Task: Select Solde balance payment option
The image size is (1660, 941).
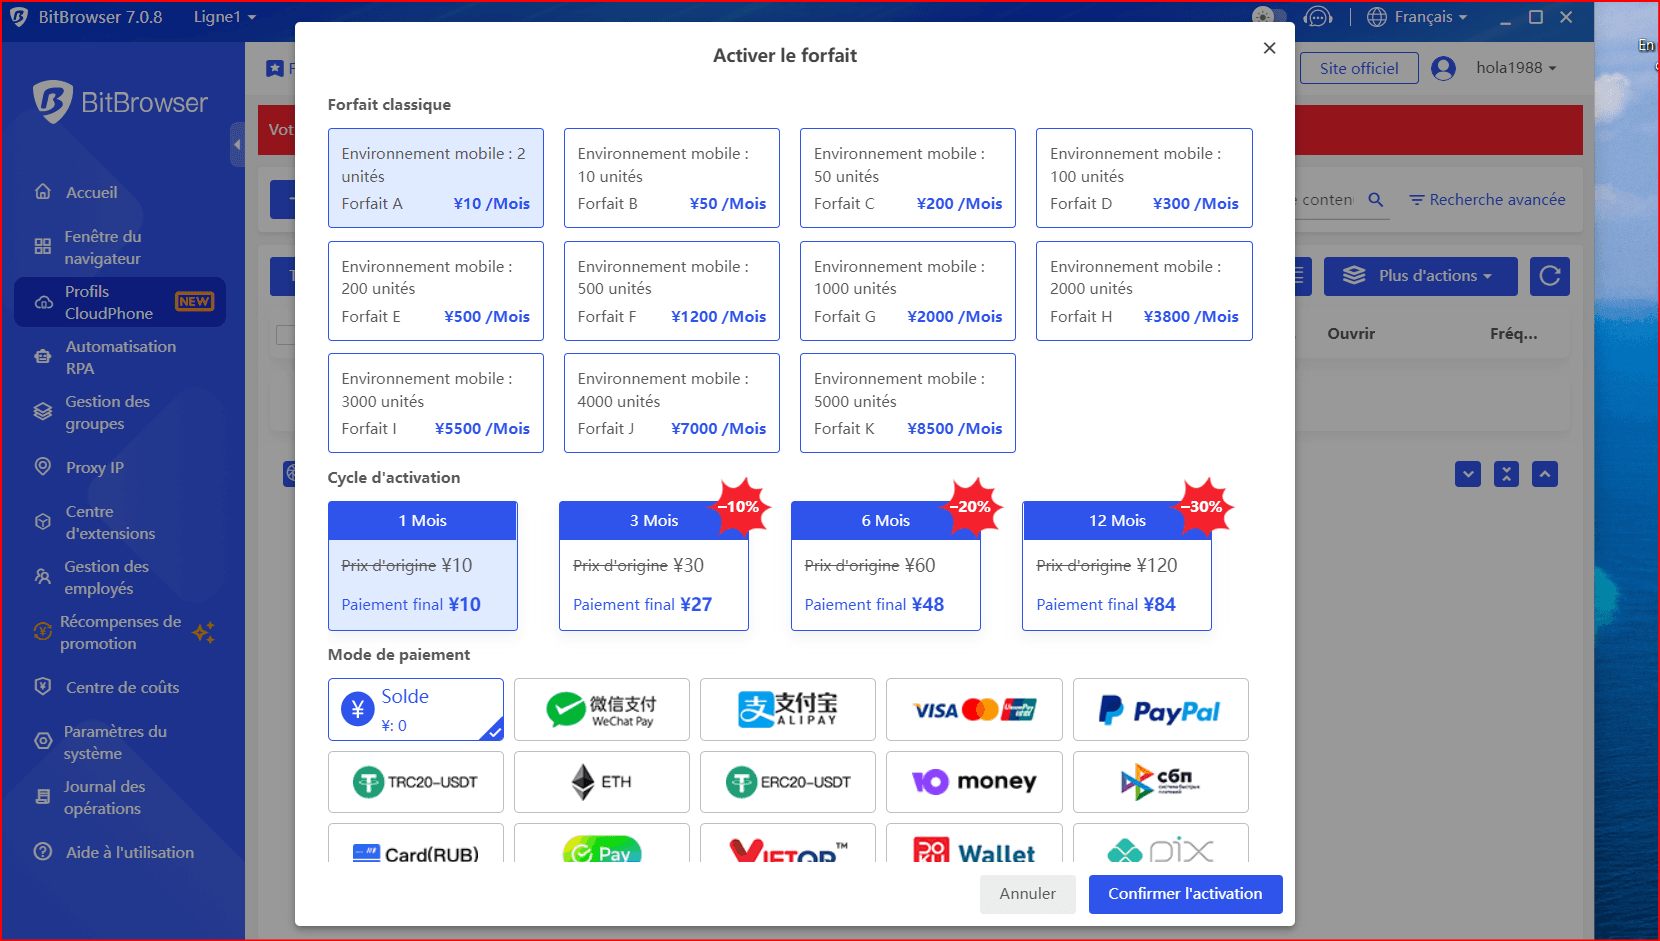Action: (x=415, y=710)
